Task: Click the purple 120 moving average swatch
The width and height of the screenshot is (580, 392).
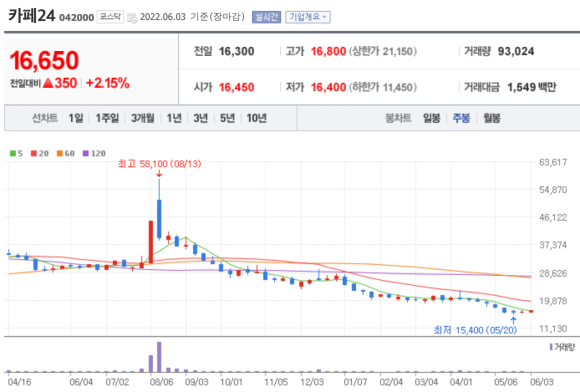Action: (x=85, y=153)
